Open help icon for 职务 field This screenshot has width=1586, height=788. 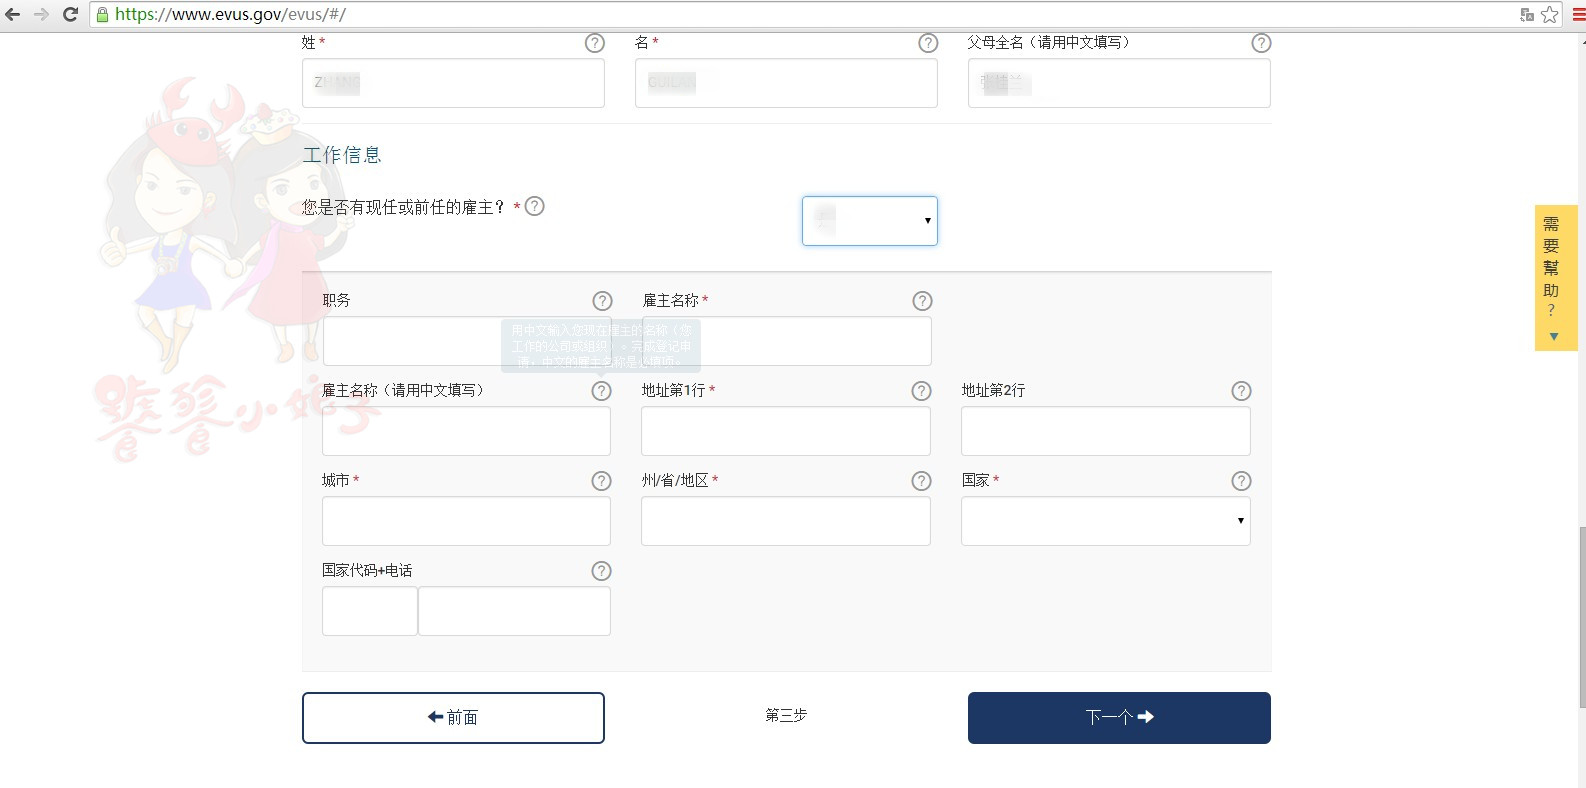click(602, 301)
